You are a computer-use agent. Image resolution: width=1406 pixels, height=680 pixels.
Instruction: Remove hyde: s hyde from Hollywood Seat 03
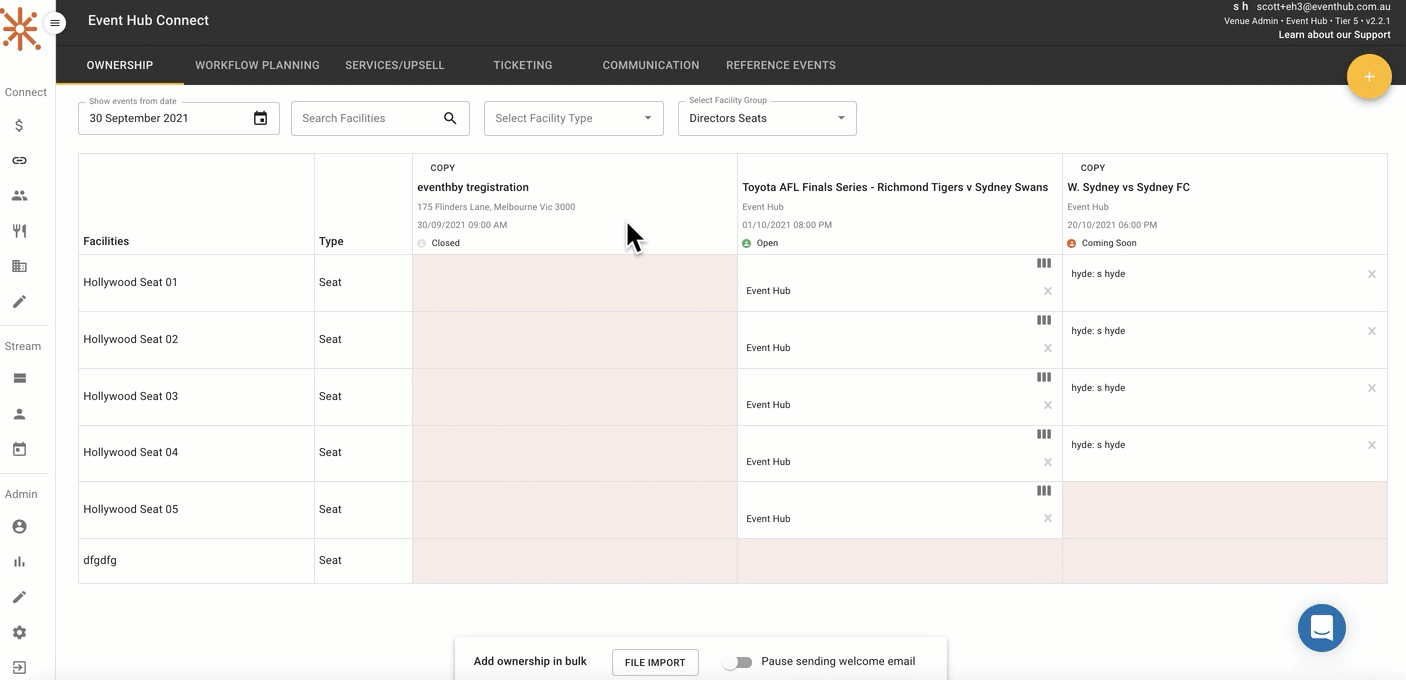pos(1372,388)
